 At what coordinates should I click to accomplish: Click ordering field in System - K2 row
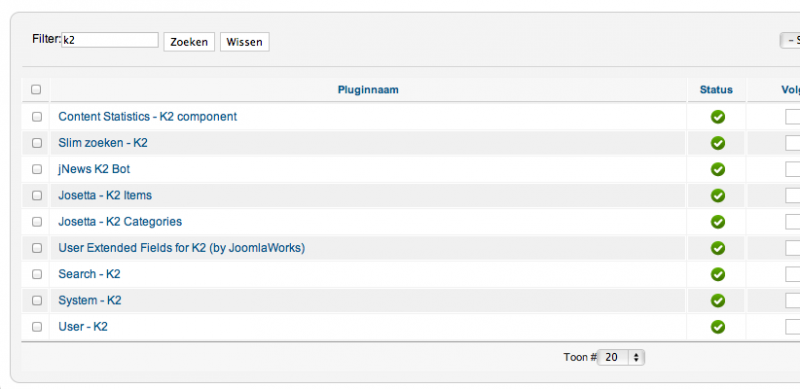[792, 301]
